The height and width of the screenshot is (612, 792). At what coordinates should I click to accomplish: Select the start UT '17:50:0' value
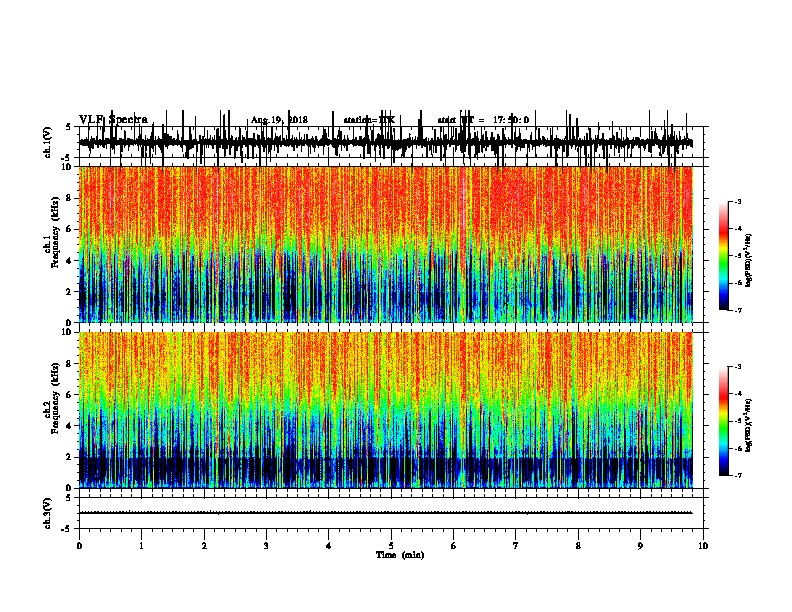[511, 120]
